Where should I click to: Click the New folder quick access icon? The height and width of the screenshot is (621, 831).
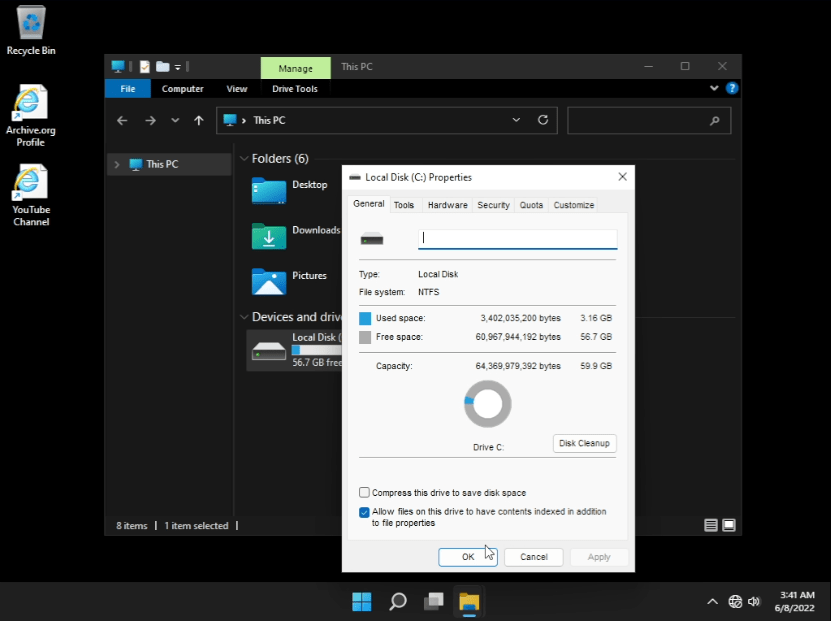pos(163,67)
